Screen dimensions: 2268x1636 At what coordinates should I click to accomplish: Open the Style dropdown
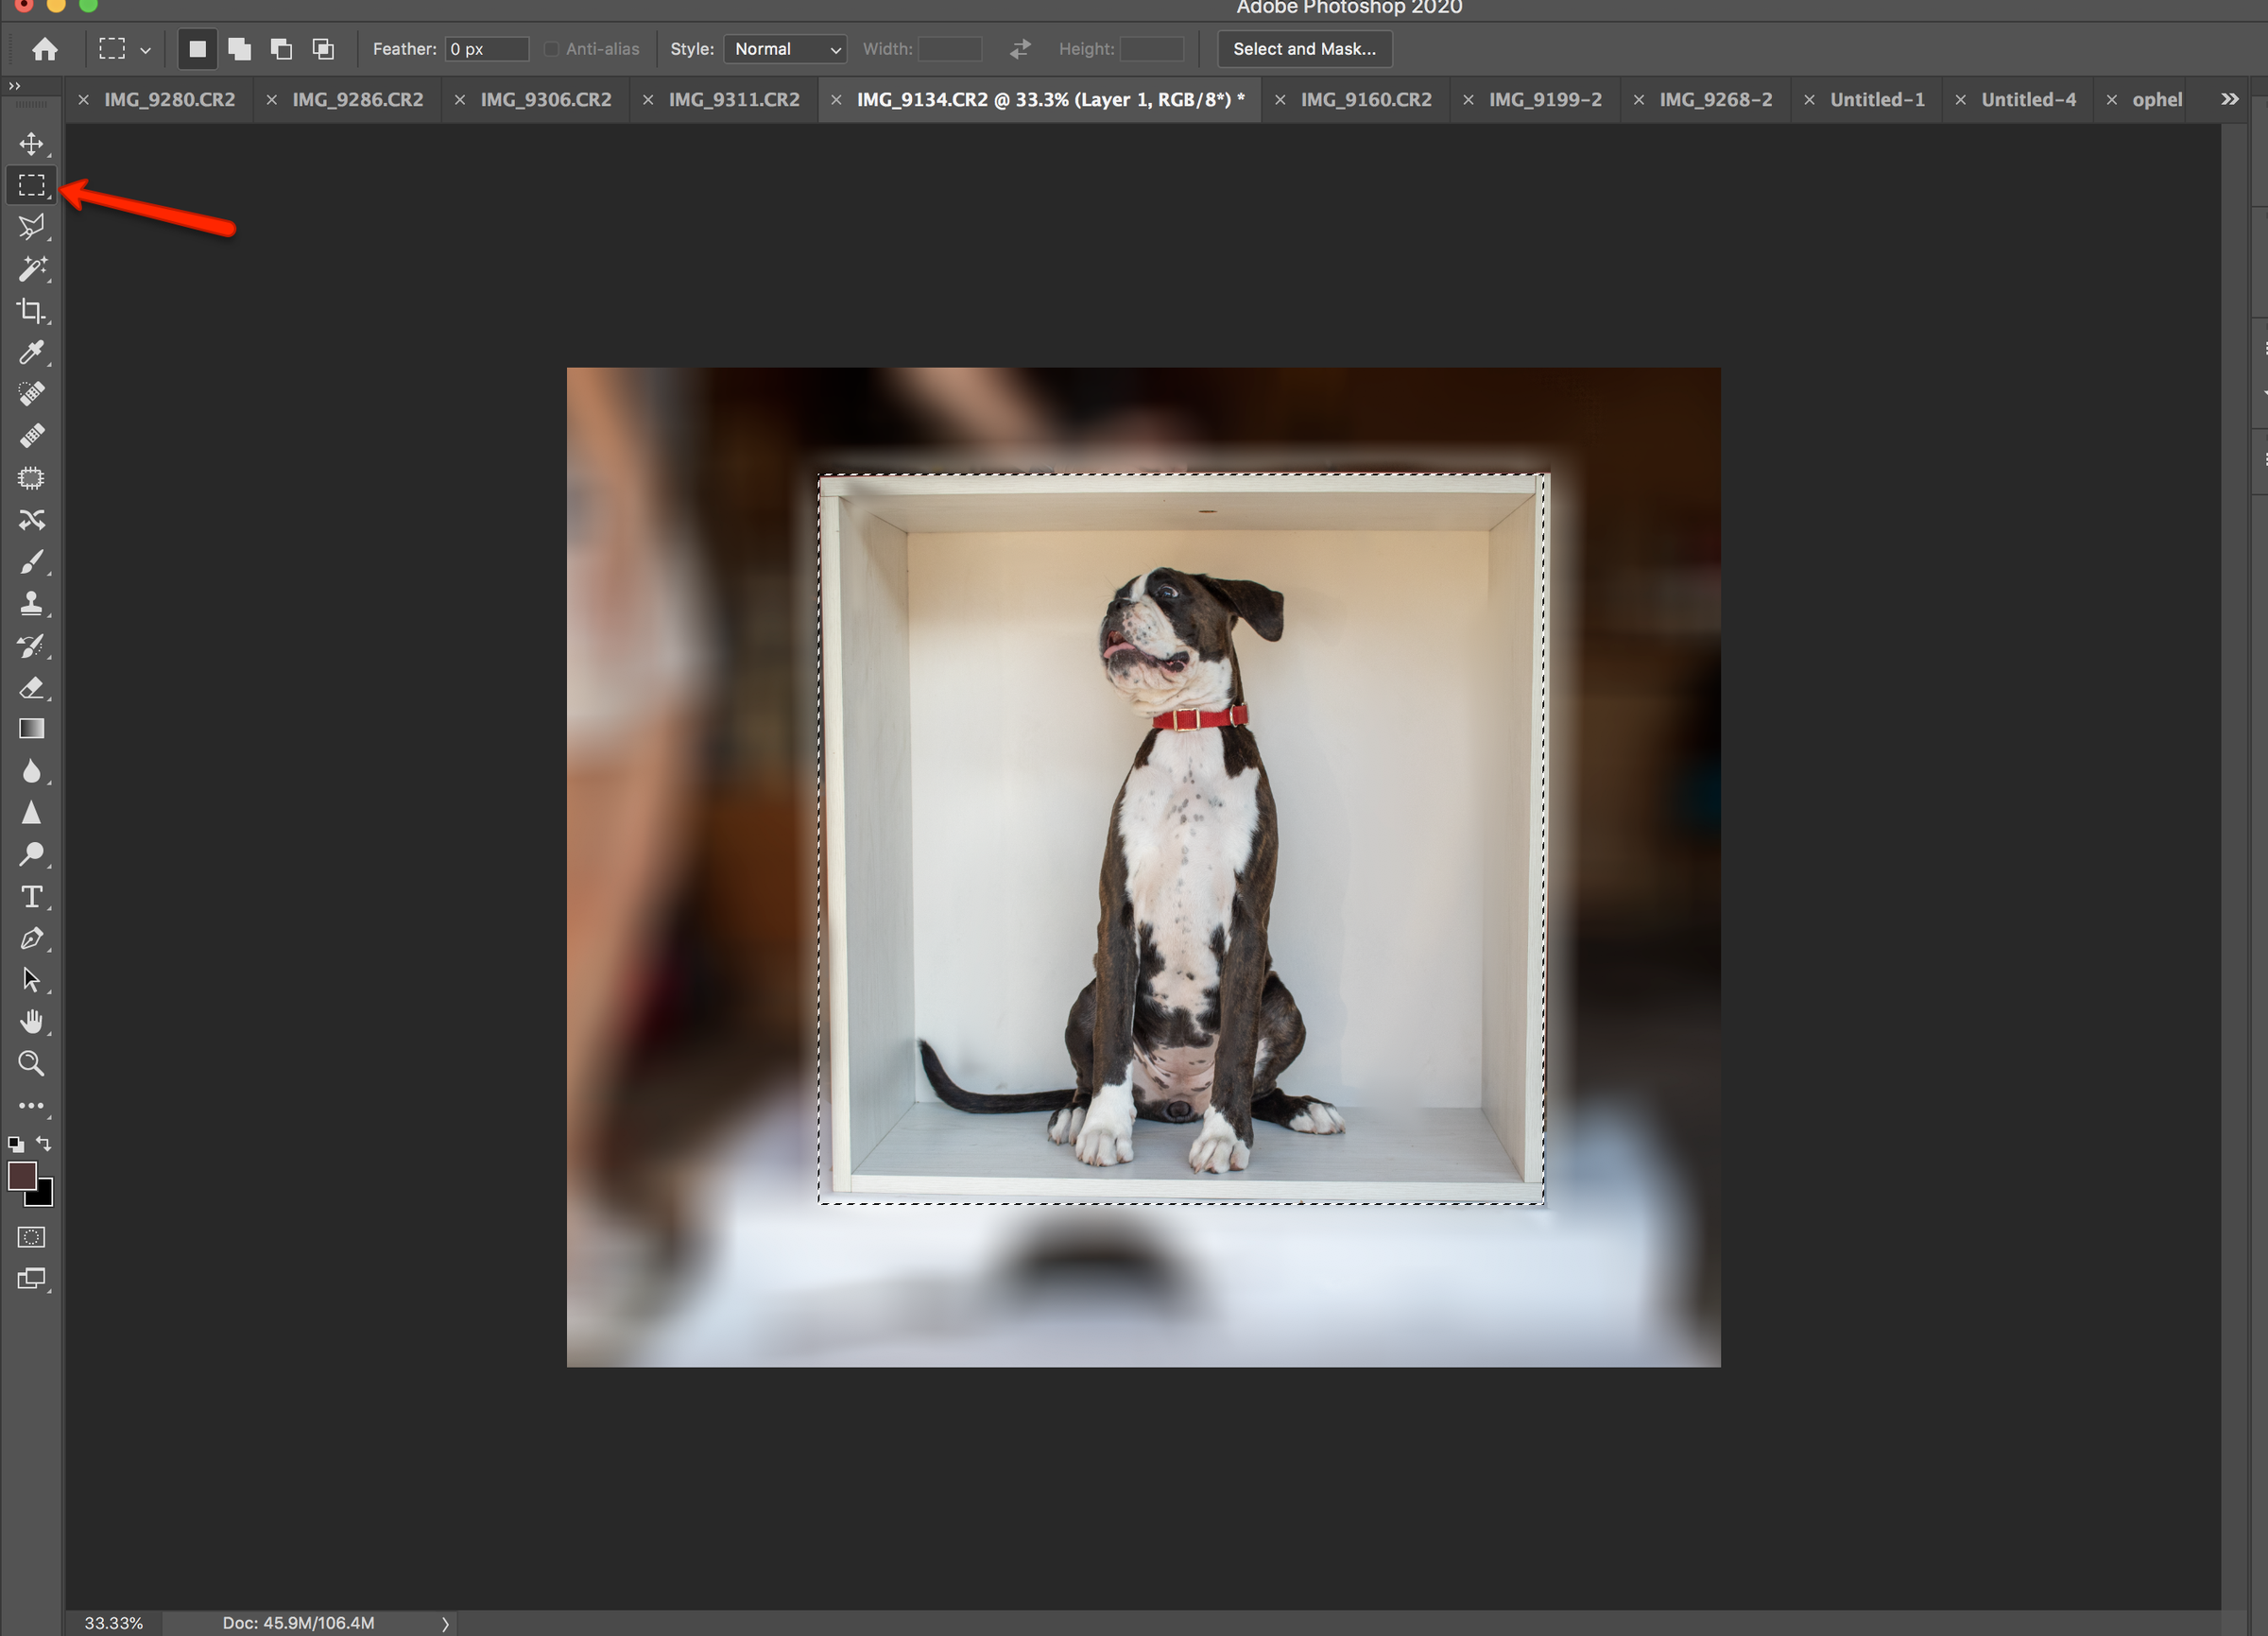784,48
